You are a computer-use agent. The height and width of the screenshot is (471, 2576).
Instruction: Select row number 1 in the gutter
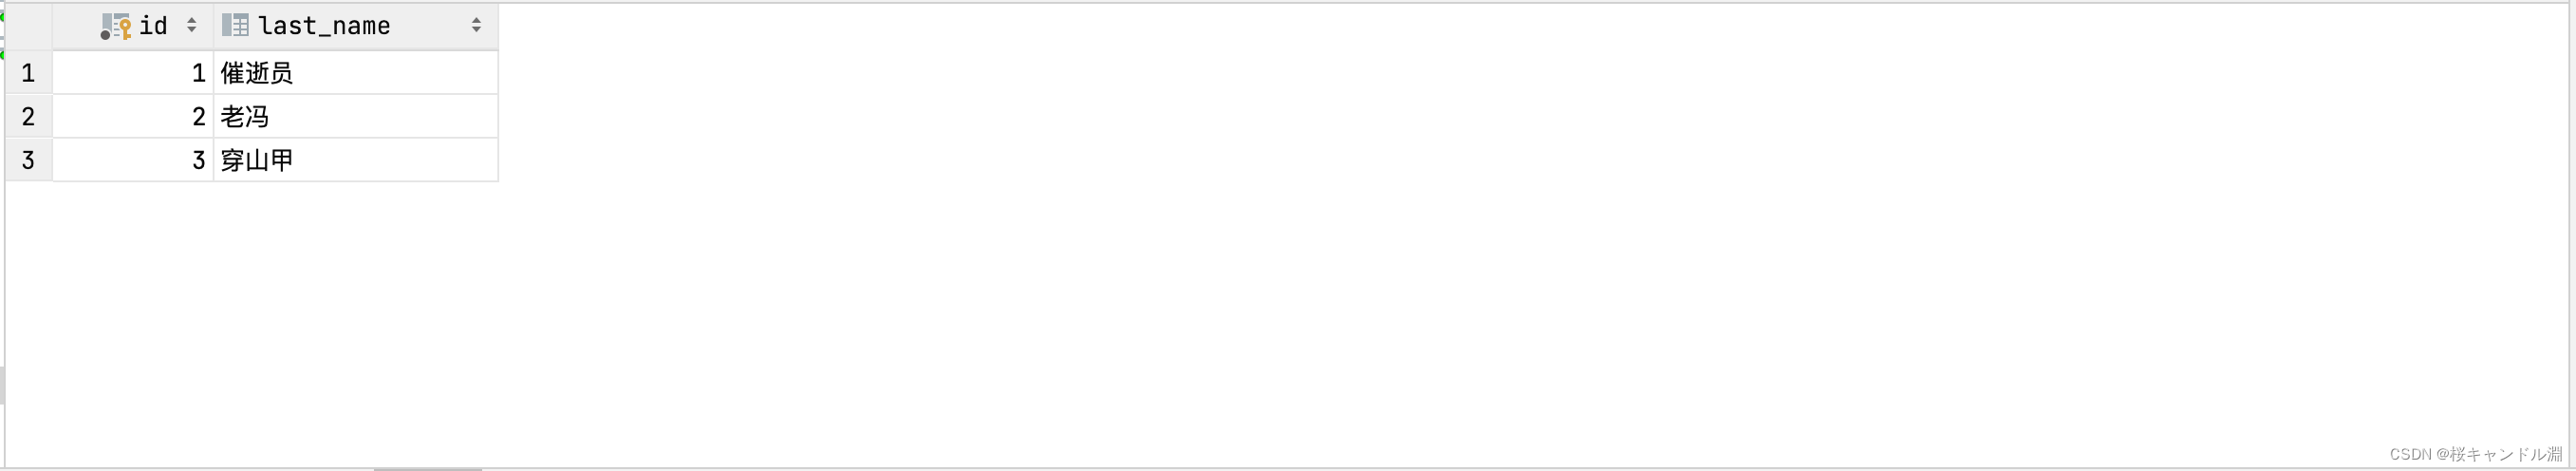click(28, 73)
